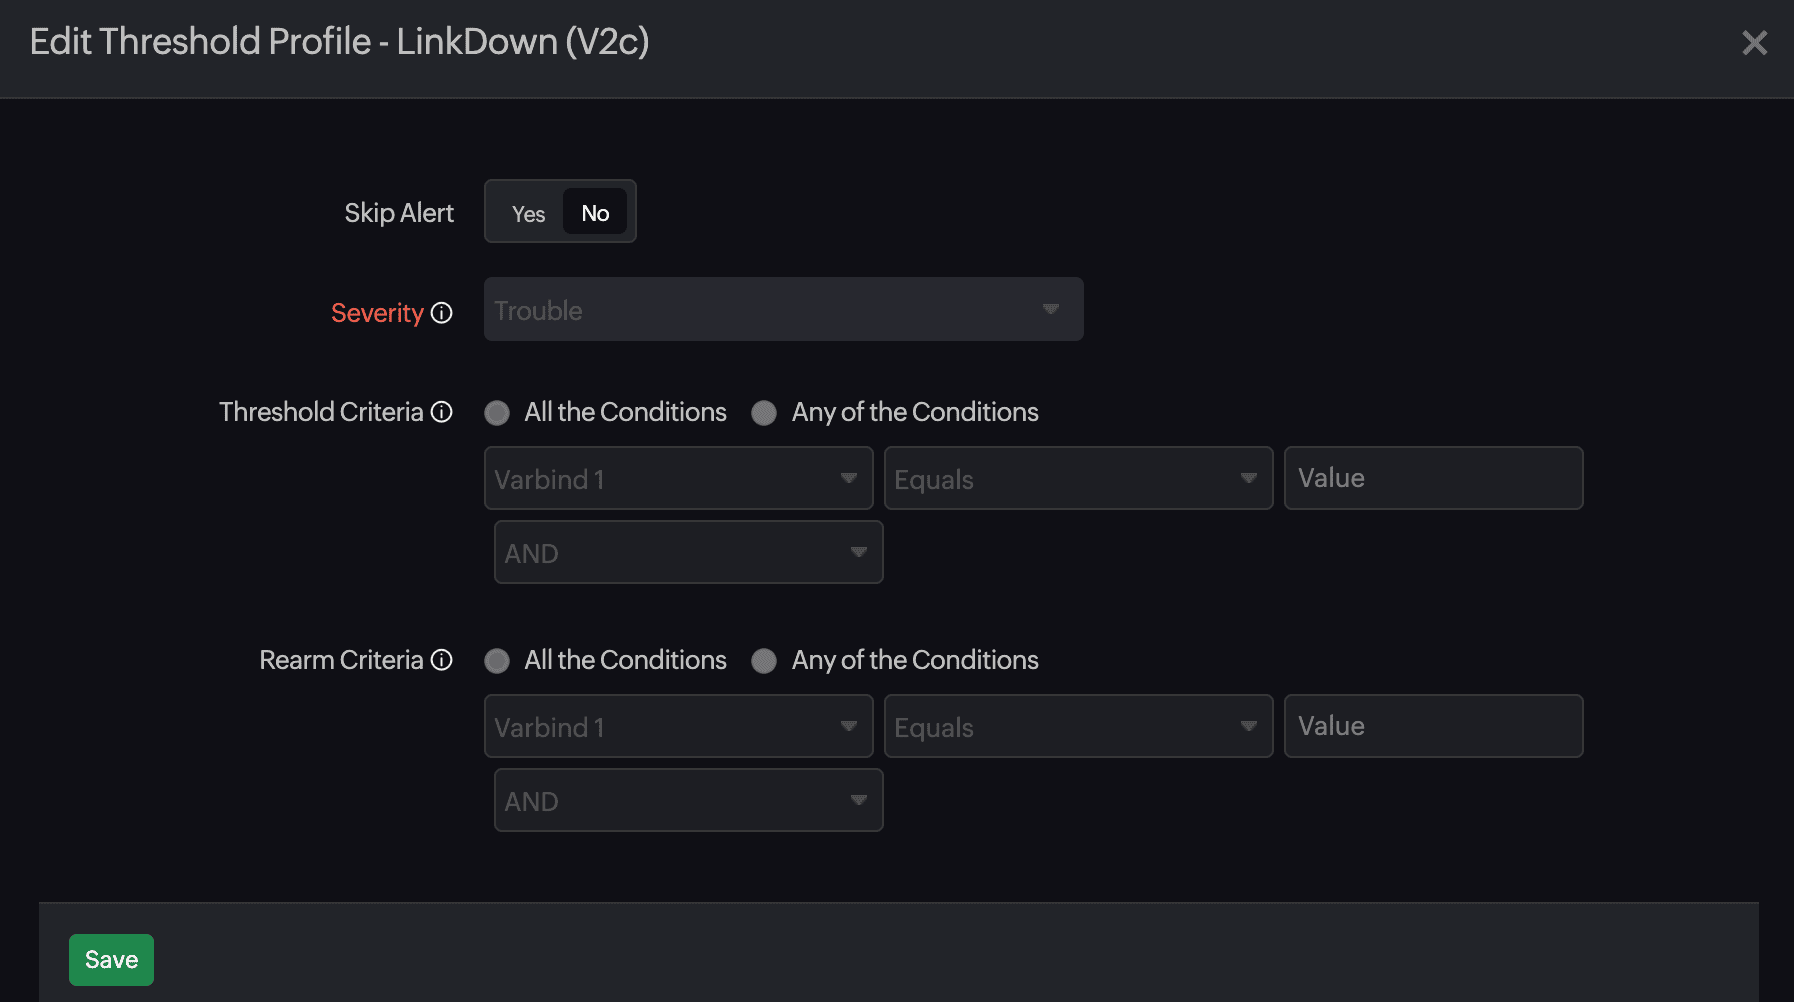
Task: Open Rearm Criteria AND dropdown
Action: coord(688,801)
